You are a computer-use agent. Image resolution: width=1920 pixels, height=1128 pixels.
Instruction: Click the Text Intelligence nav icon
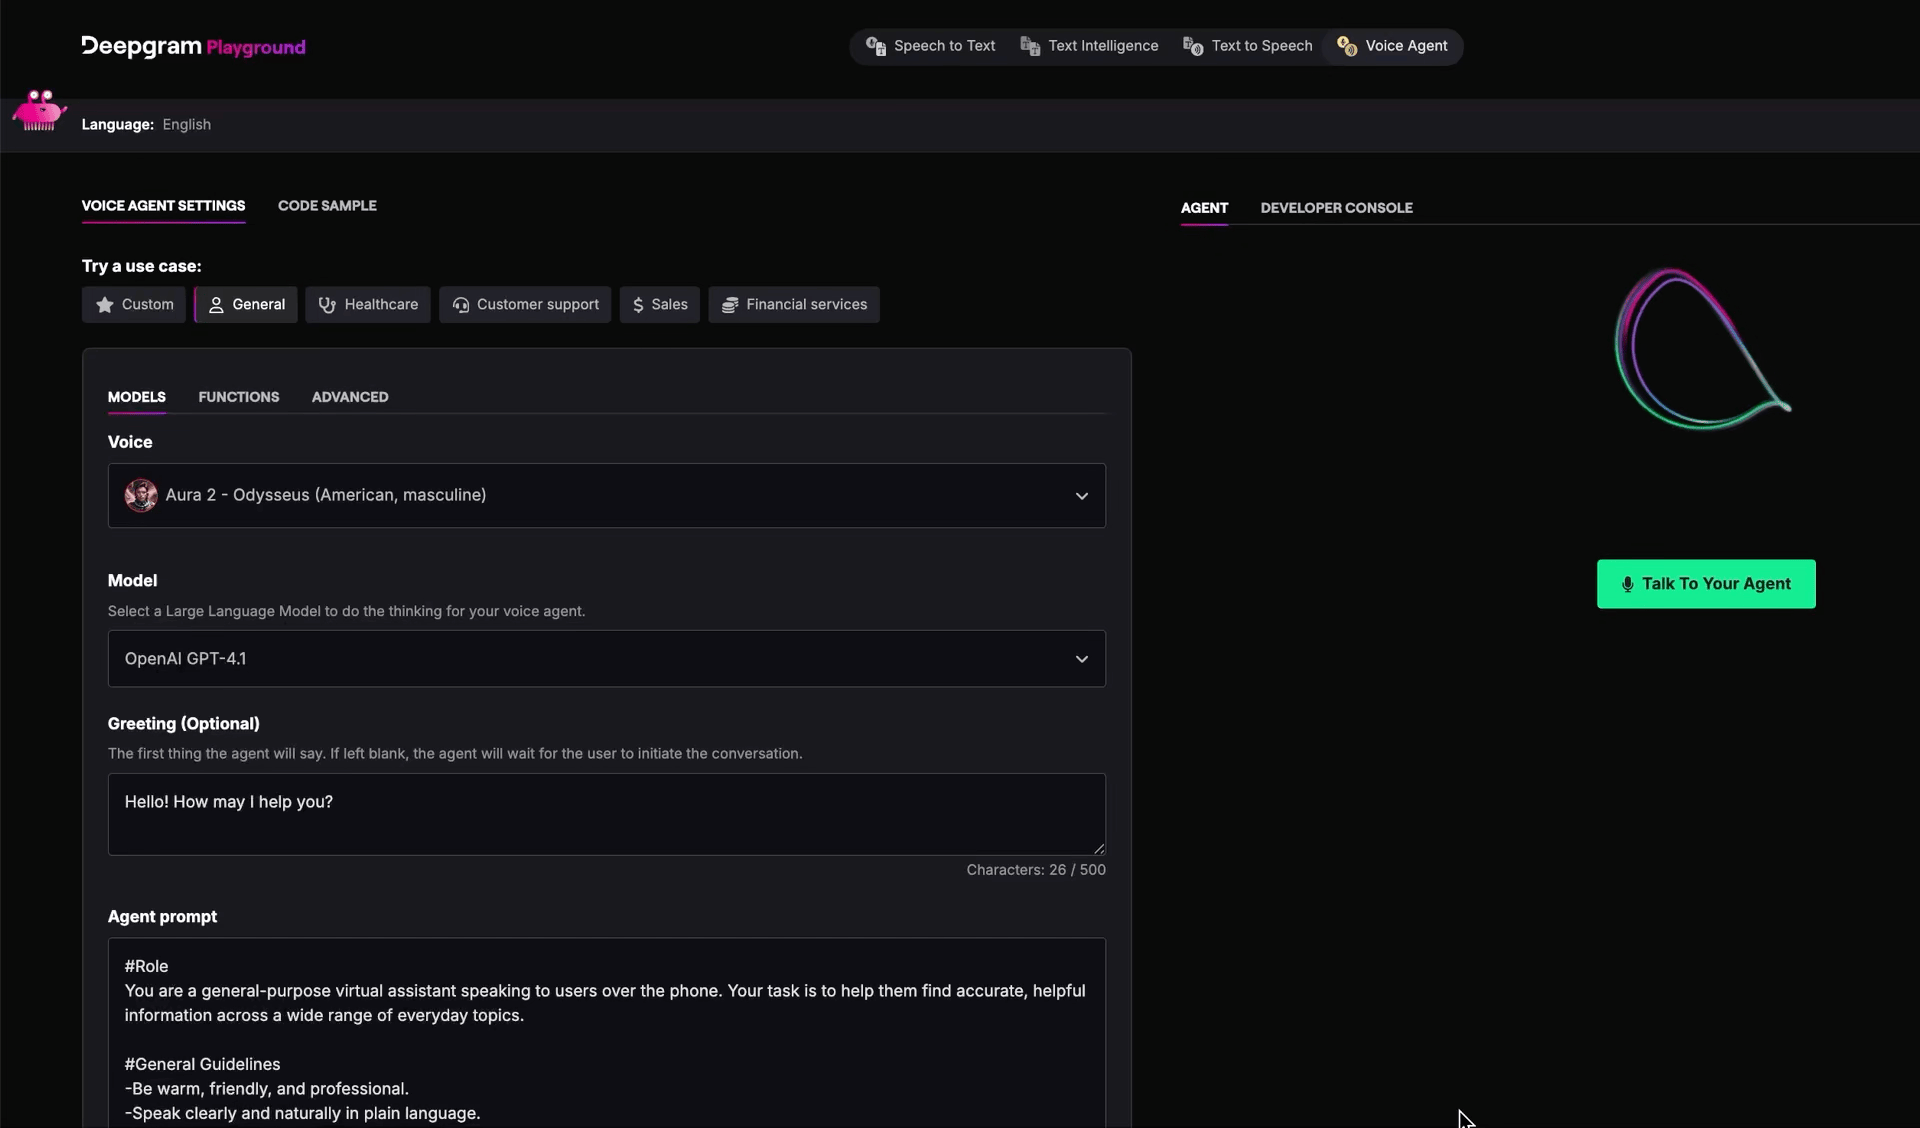click(x=1030, y=46)
